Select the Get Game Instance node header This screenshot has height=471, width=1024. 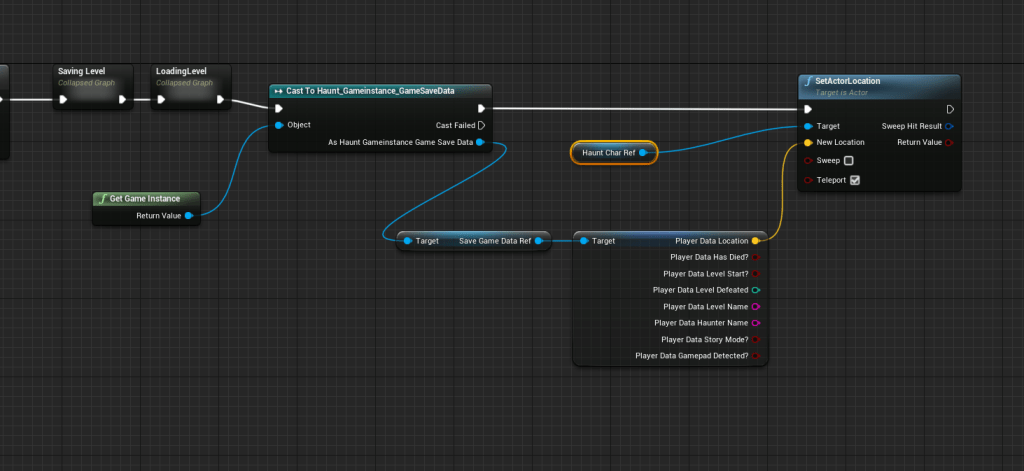click(x=146, y=198)
